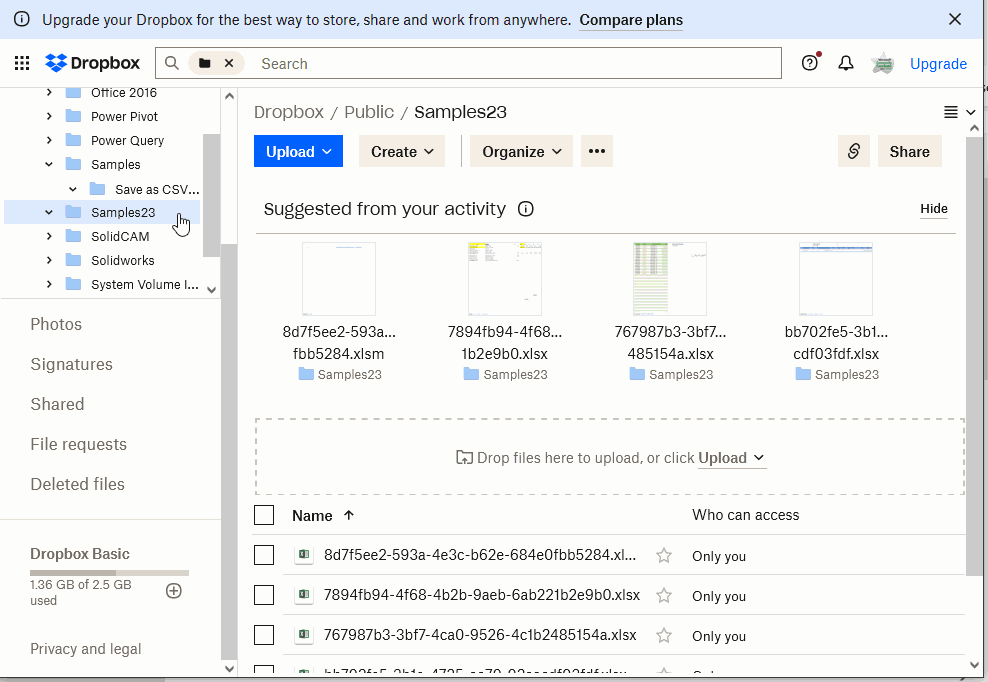Click the name sort arrow

pos(348,516)
